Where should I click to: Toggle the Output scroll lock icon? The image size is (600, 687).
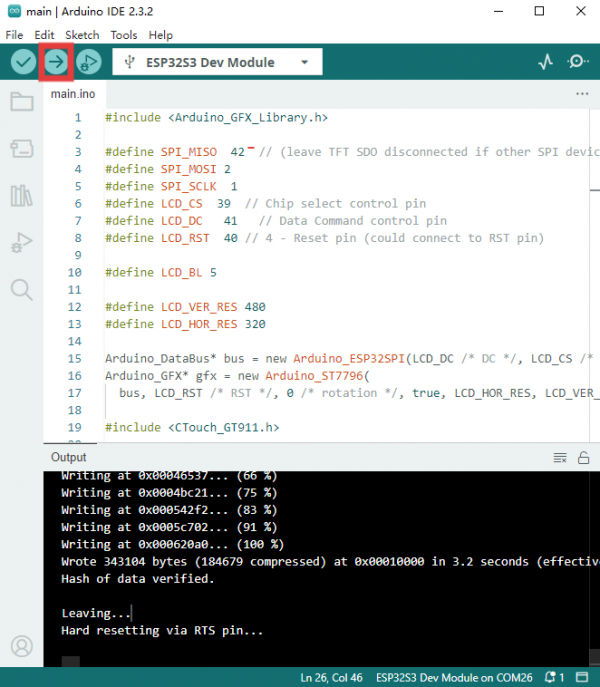583,457
